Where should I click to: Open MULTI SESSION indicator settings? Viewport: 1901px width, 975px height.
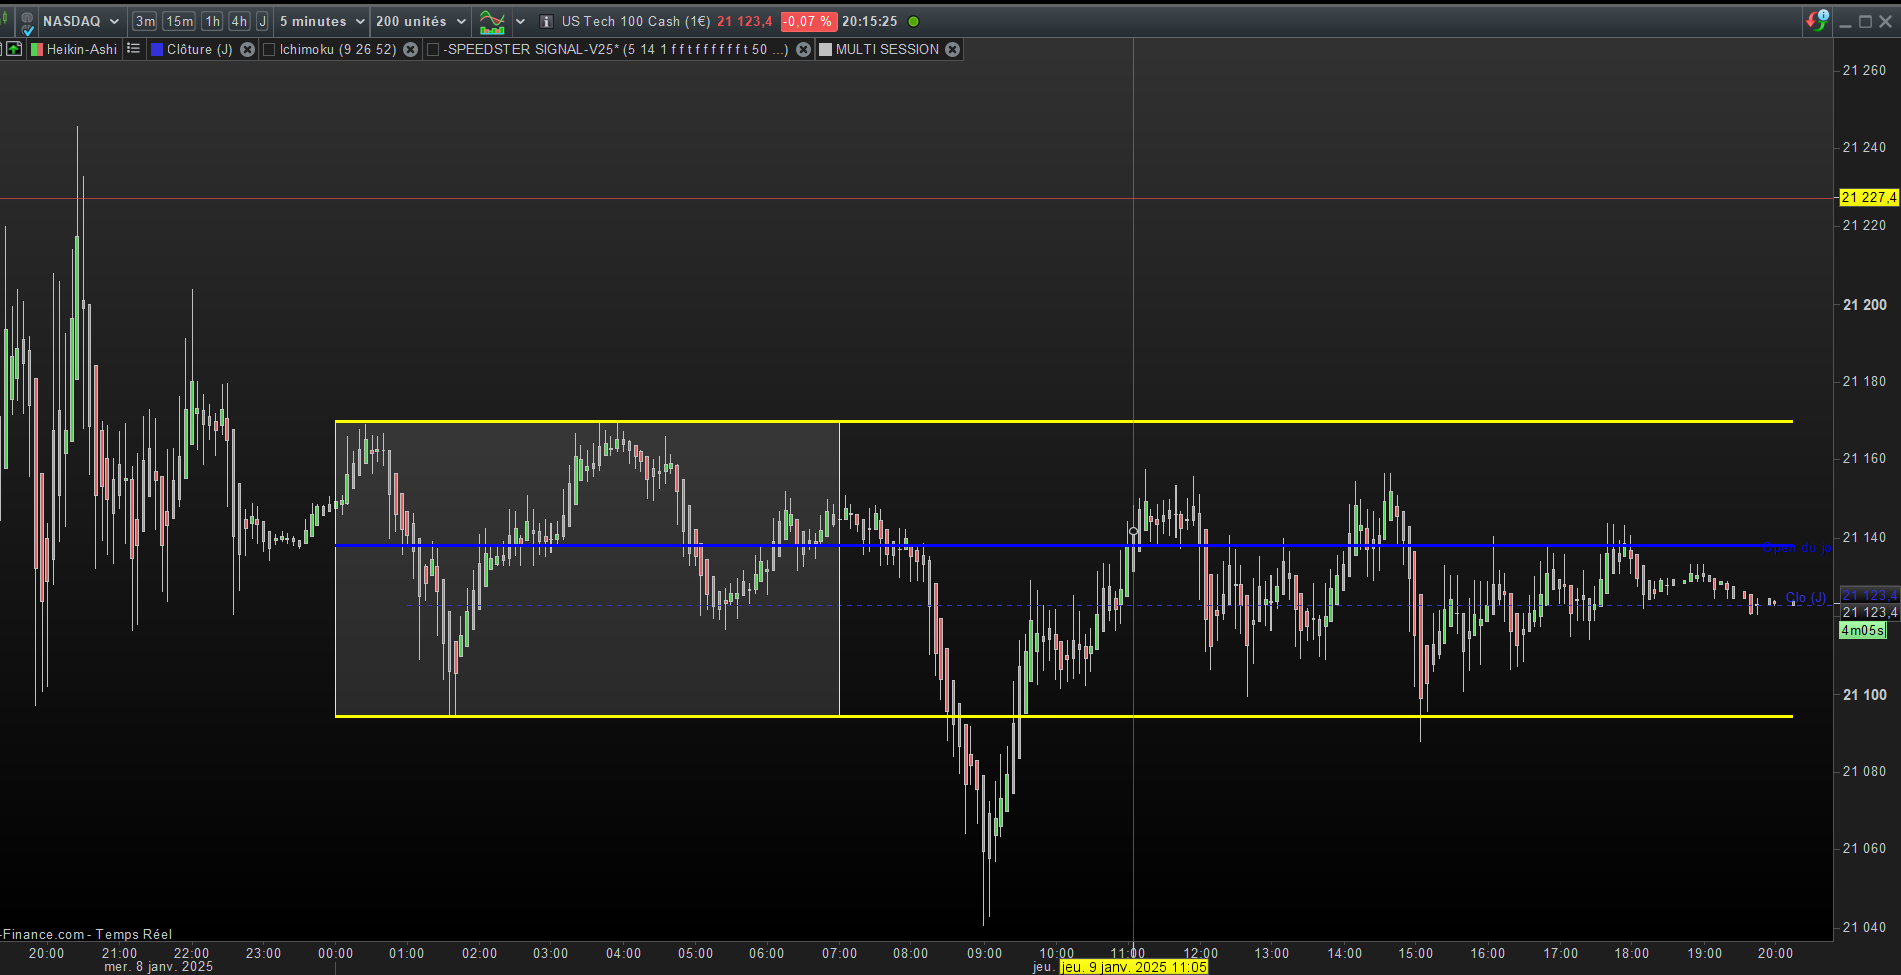coord(887,49)
